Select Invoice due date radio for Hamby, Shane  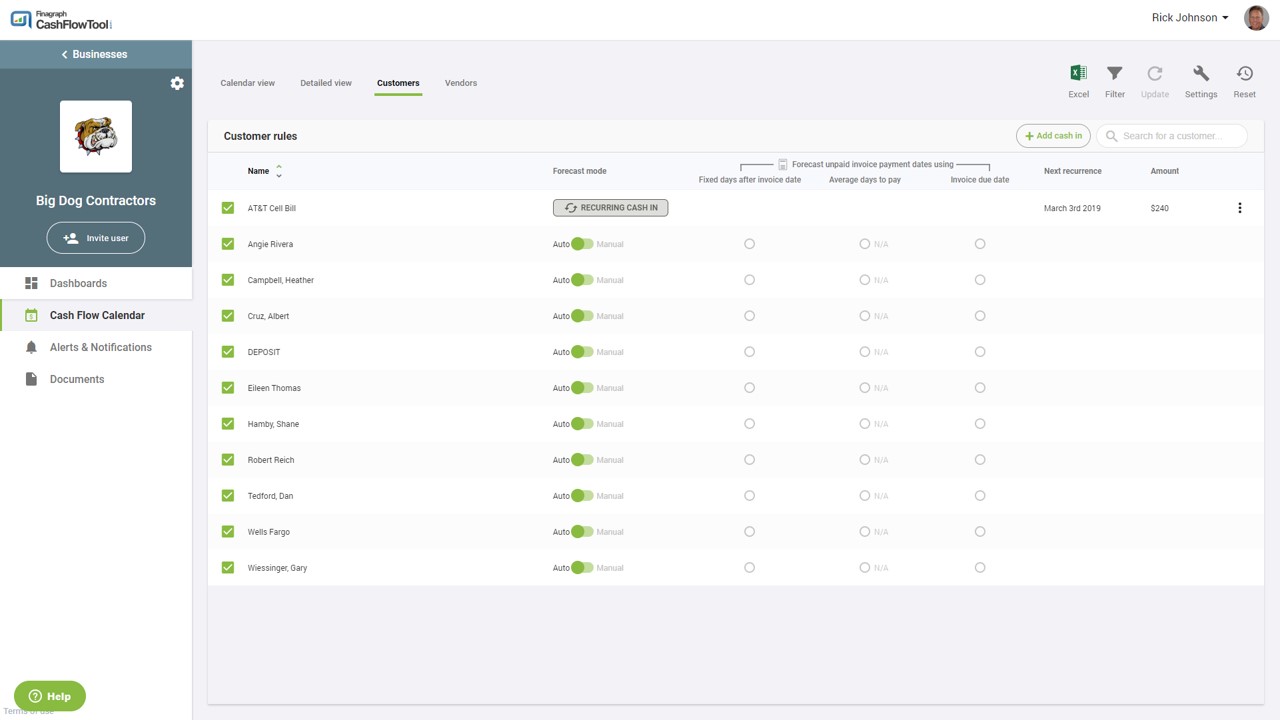pos(980,424)
